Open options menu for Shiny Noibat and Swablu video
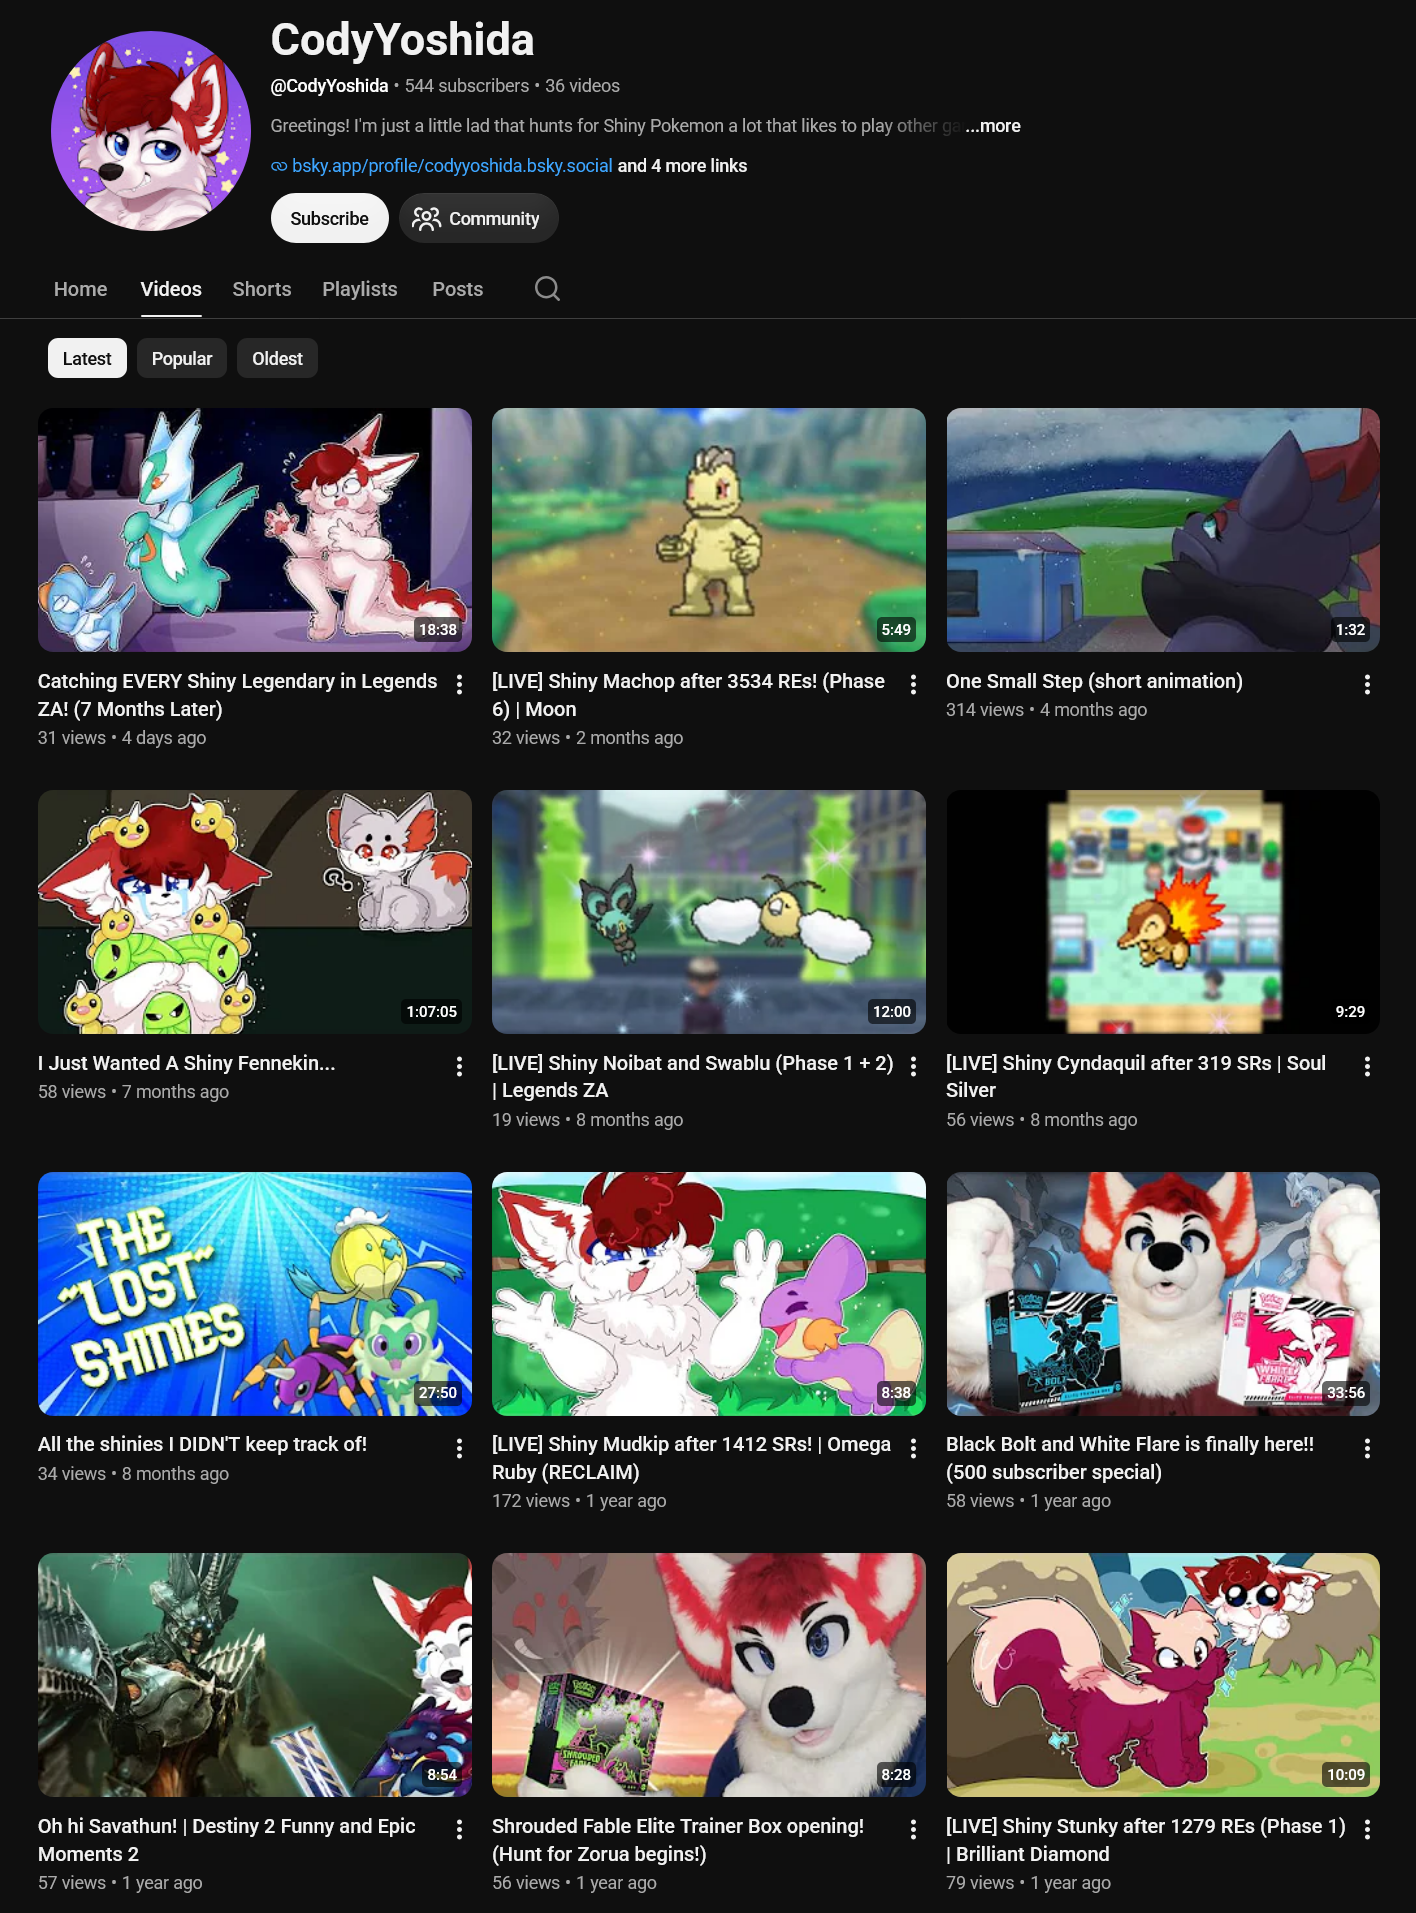This screenshot has height=1913, width=1416. click(x=913, y=1066)
